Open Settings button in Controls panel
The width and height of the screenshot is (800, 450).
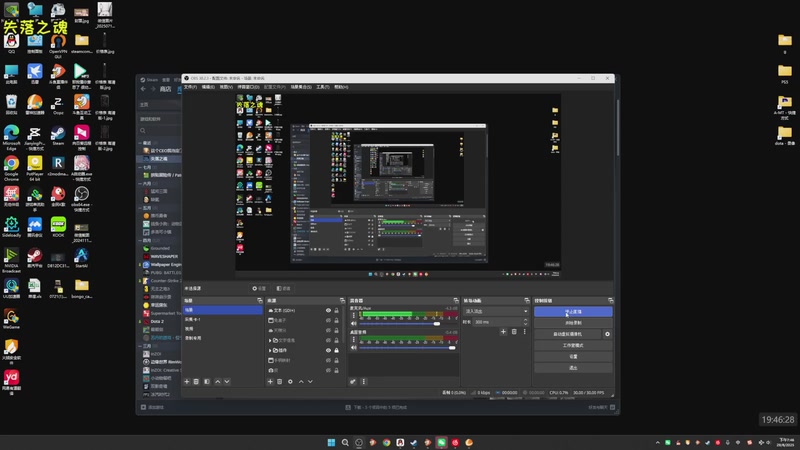(573, 357)
